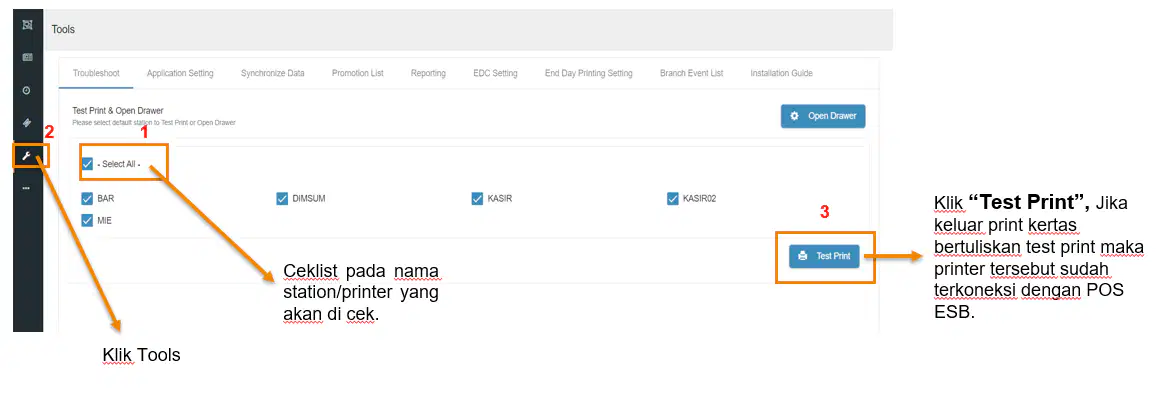Image resolution: width=1165 pixels, height=396 pixels.
Task: Click the KASIR02 station label
Action: click(x=699, y=198)
